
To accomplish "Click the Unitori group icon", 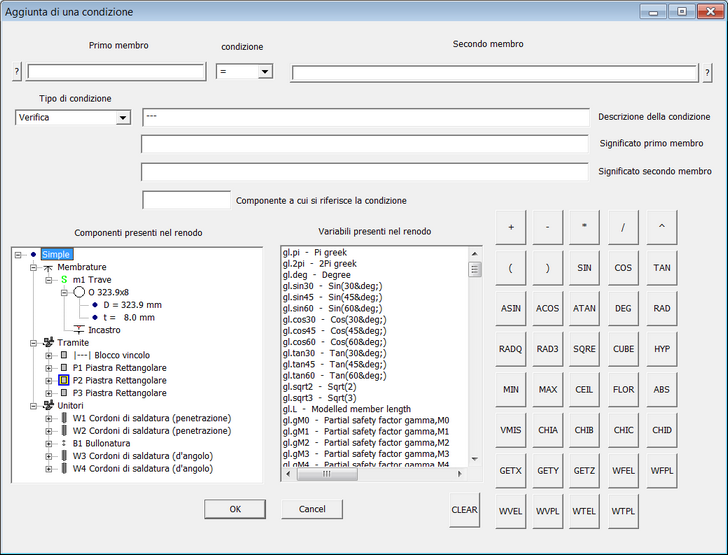I will click(x=48, y=405).
